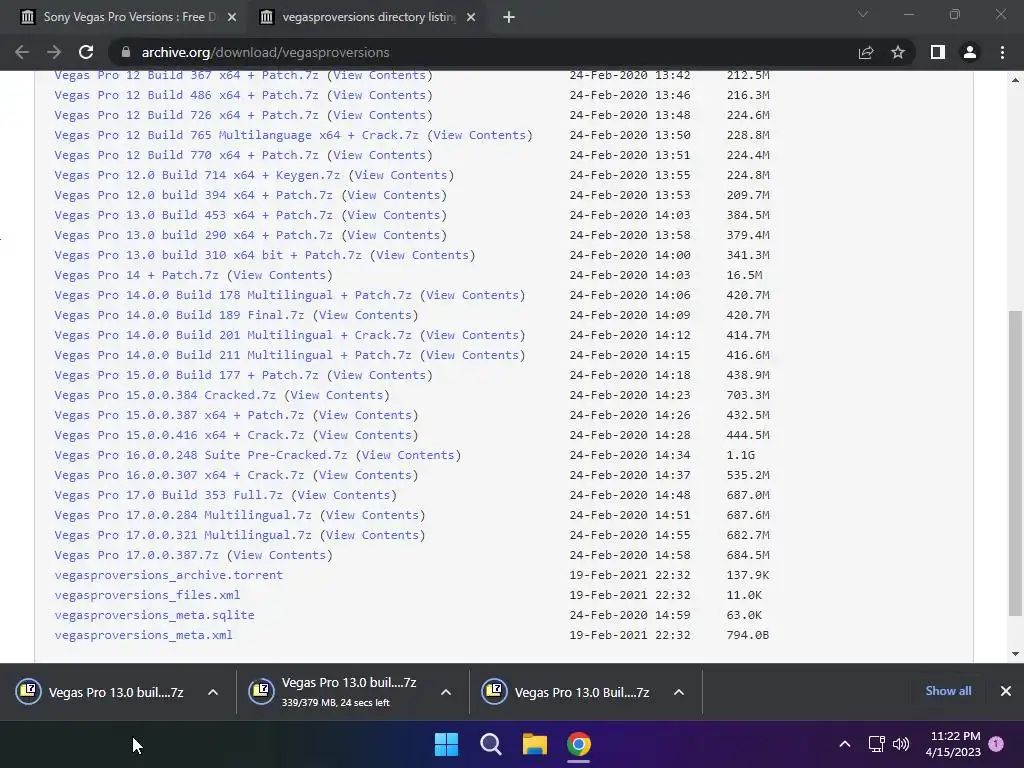Screen dimensions: 1024x768
Task: Open the clock showing 11:22 PM
Action: tap(953, 744)
